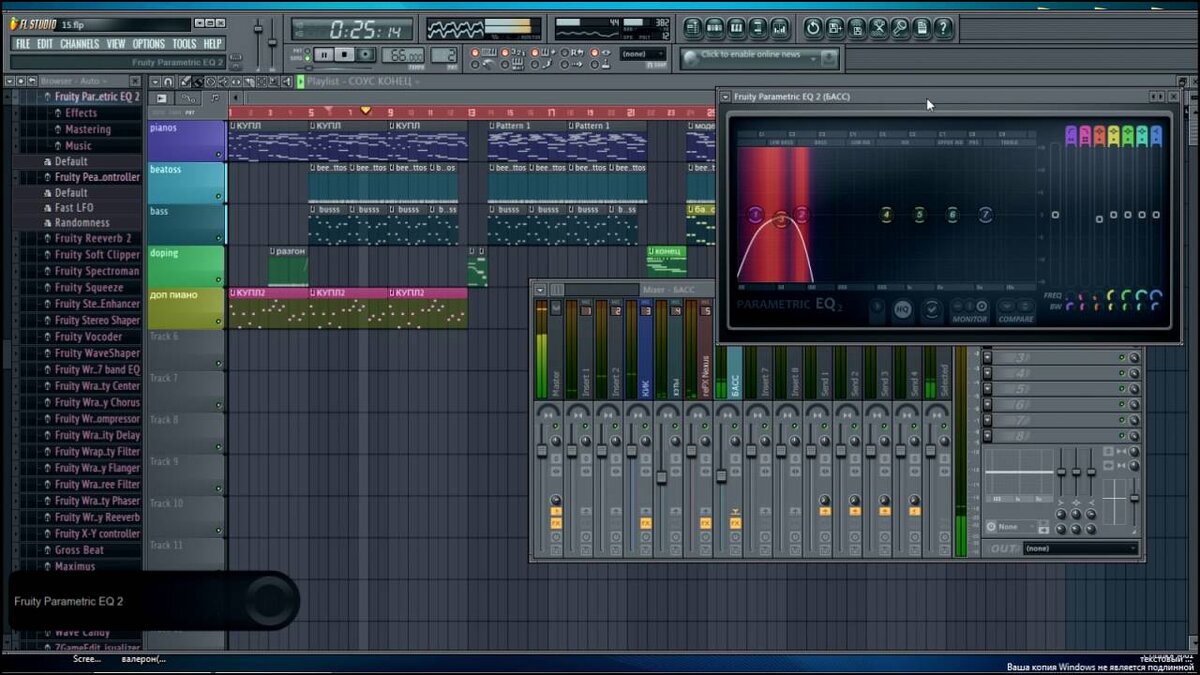Set the tempo value field
The image size is (1200, 675).
(x=405, y=55)
